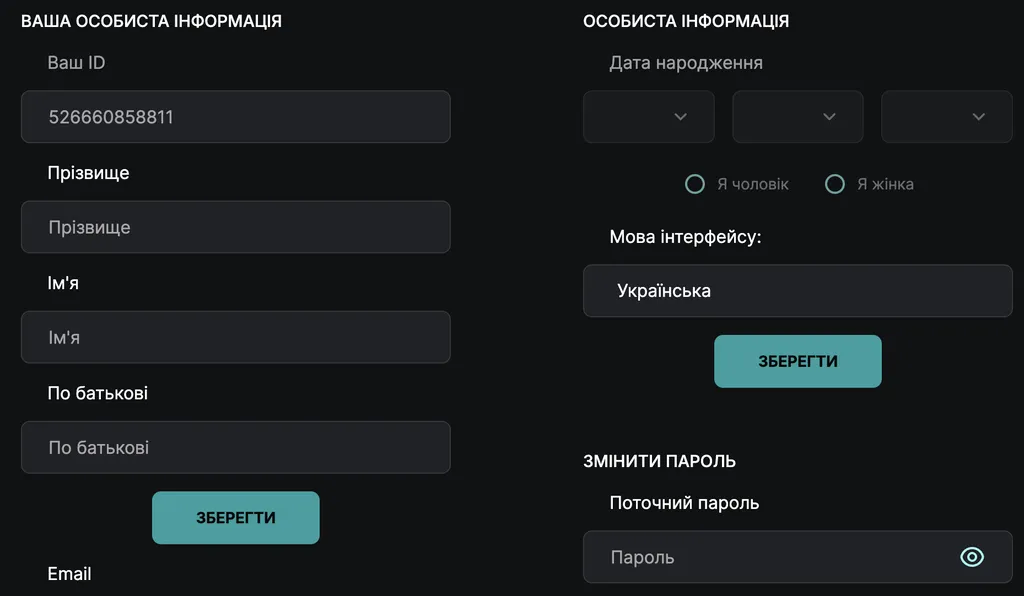Click ЗБЕРЕГТИ under the language settings
1024x596 pixels.
797,361
